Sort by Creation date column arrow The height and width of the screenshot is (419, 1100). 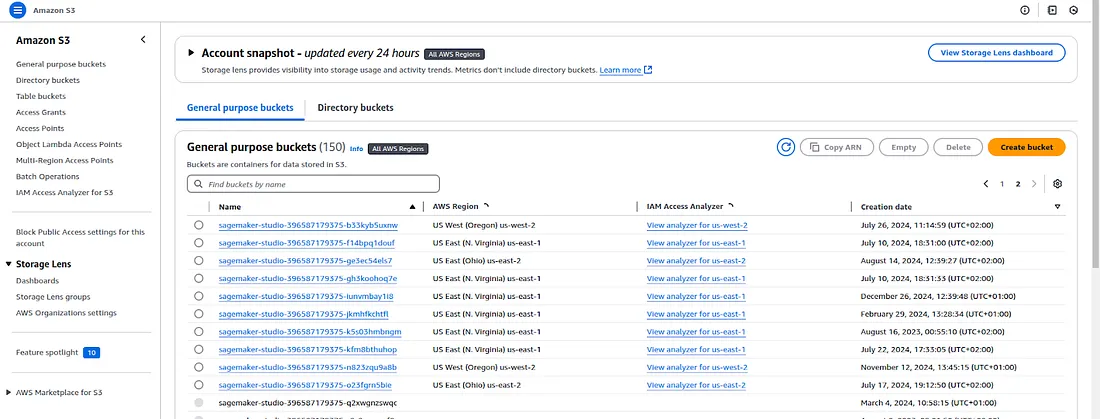pyautogui.click(x=1057, y=207)
